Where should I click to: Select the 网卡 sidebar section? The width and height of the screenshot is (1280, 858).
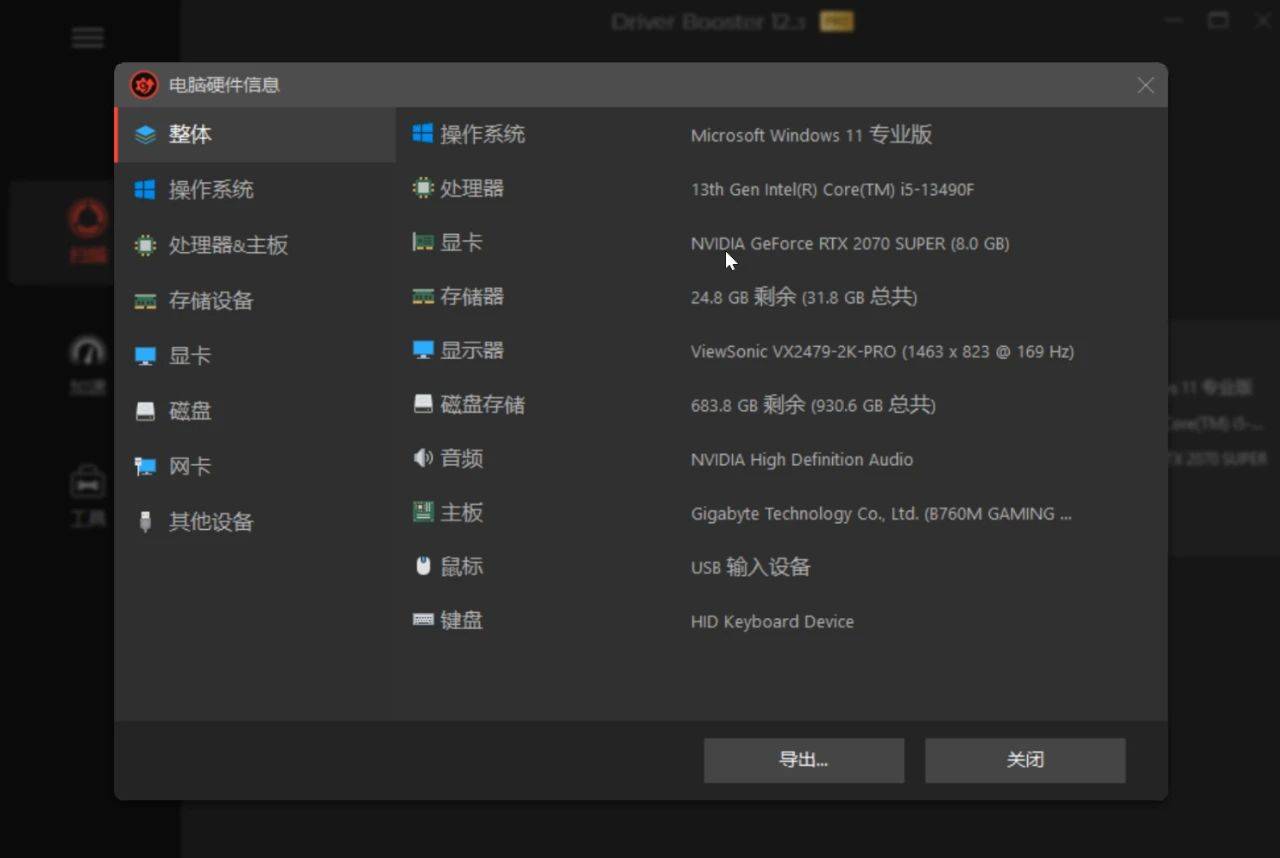click(256, 466)
